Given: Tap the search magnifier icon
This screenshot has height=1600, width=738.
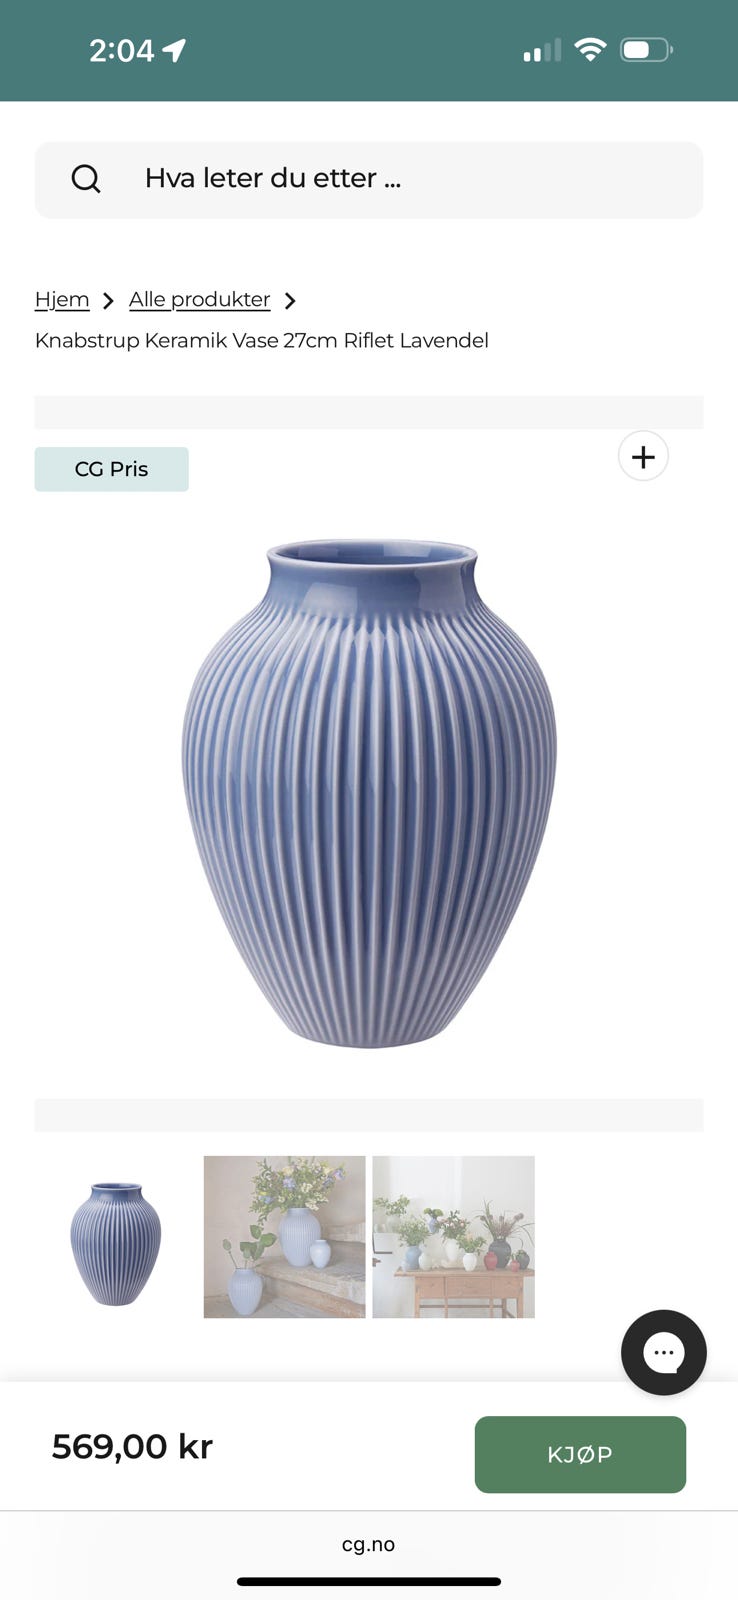Looking at the screenshot, I should (86, 179).
